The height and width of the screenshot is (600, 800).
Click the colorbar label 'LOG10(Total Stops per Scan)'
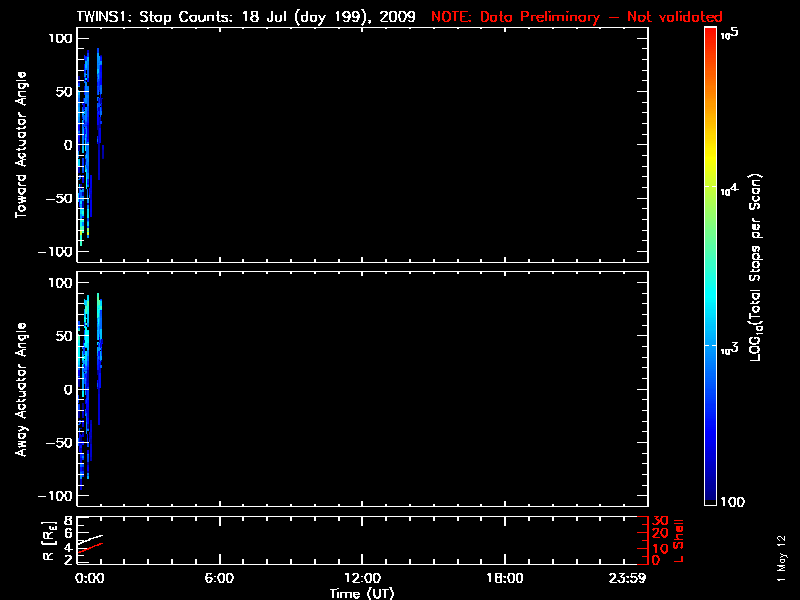[x=755, y=267]
